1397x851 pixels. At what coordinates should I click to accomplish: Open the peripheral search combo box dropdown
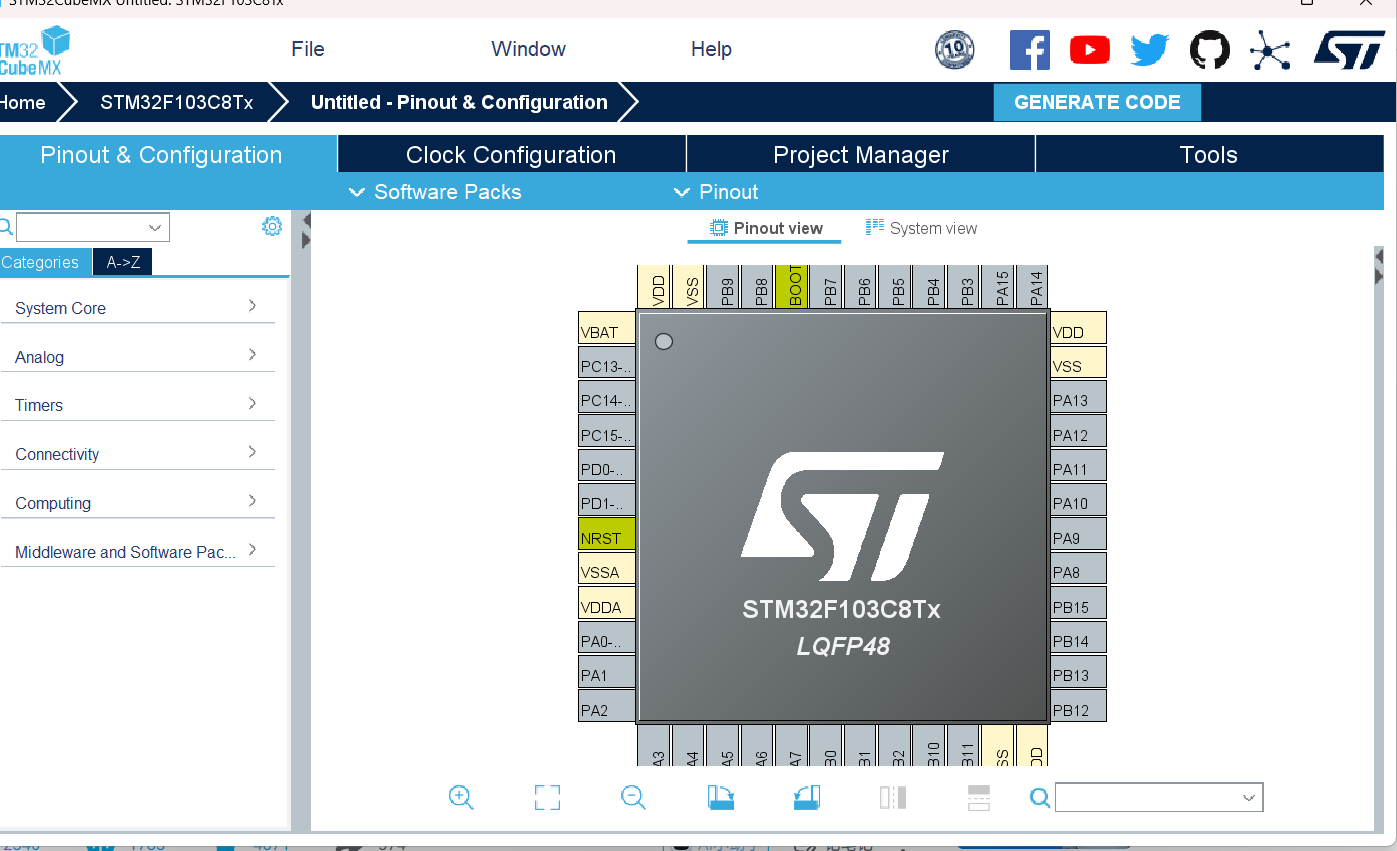155,227
